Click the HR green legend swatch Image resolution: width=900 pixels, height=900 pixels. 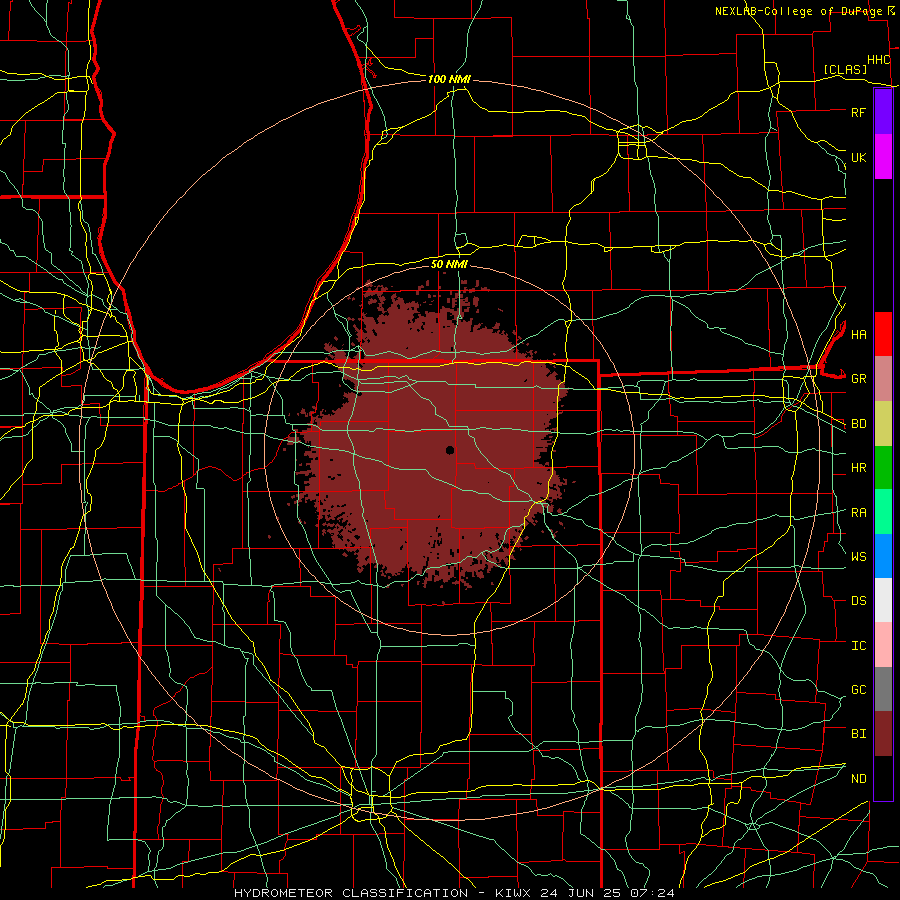coord(883,467)
